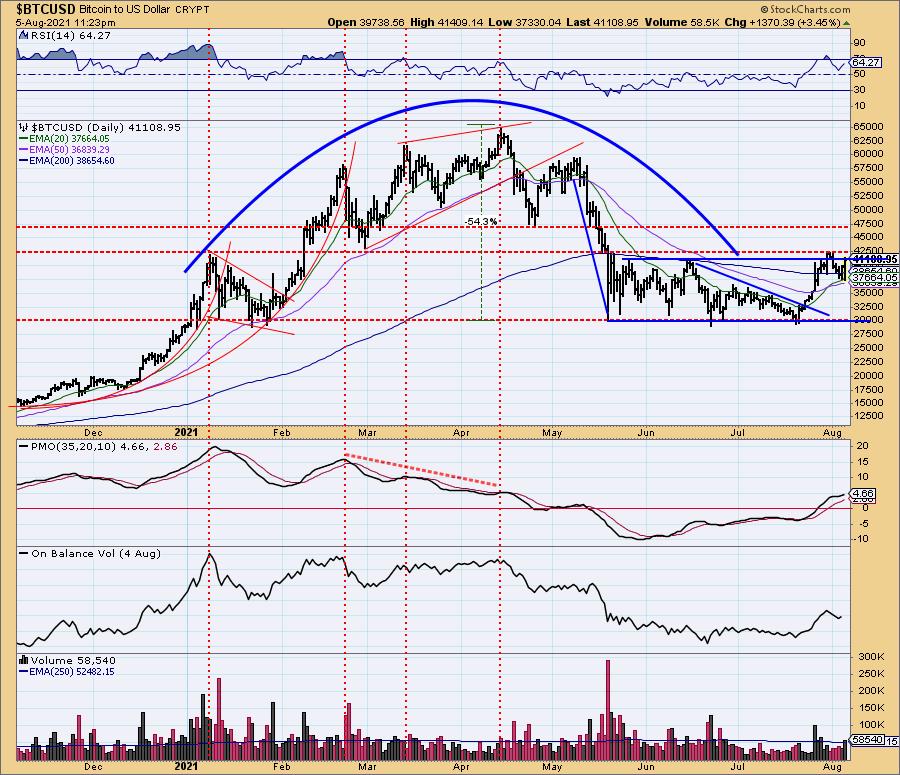This screenshot has height=775, width=900.
Task: Click the EMA(200) 38654.60 legend entry
Action: click(67, 161)
